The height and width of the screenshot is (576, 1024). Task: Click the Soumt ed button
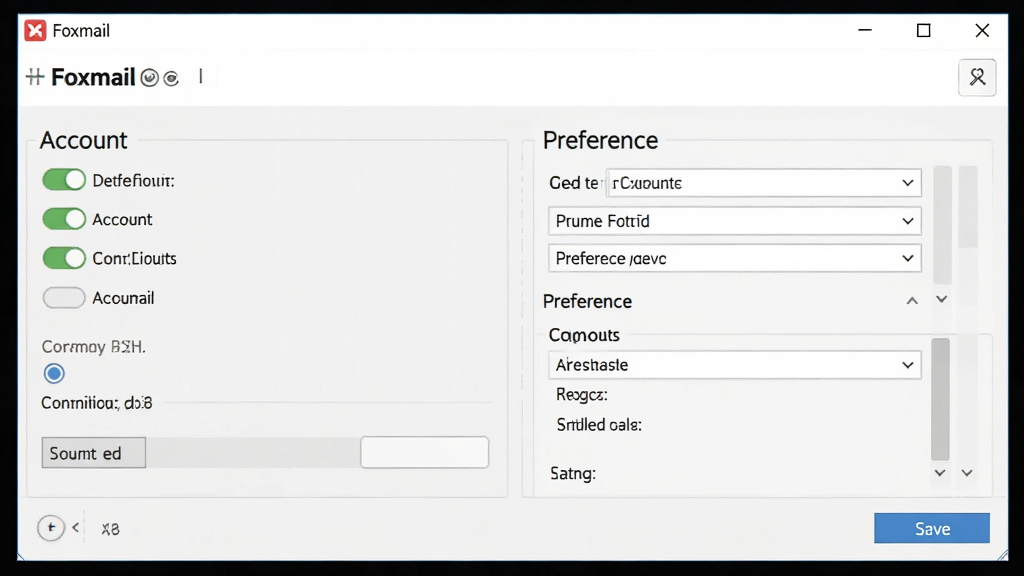[x=93, y=453]
